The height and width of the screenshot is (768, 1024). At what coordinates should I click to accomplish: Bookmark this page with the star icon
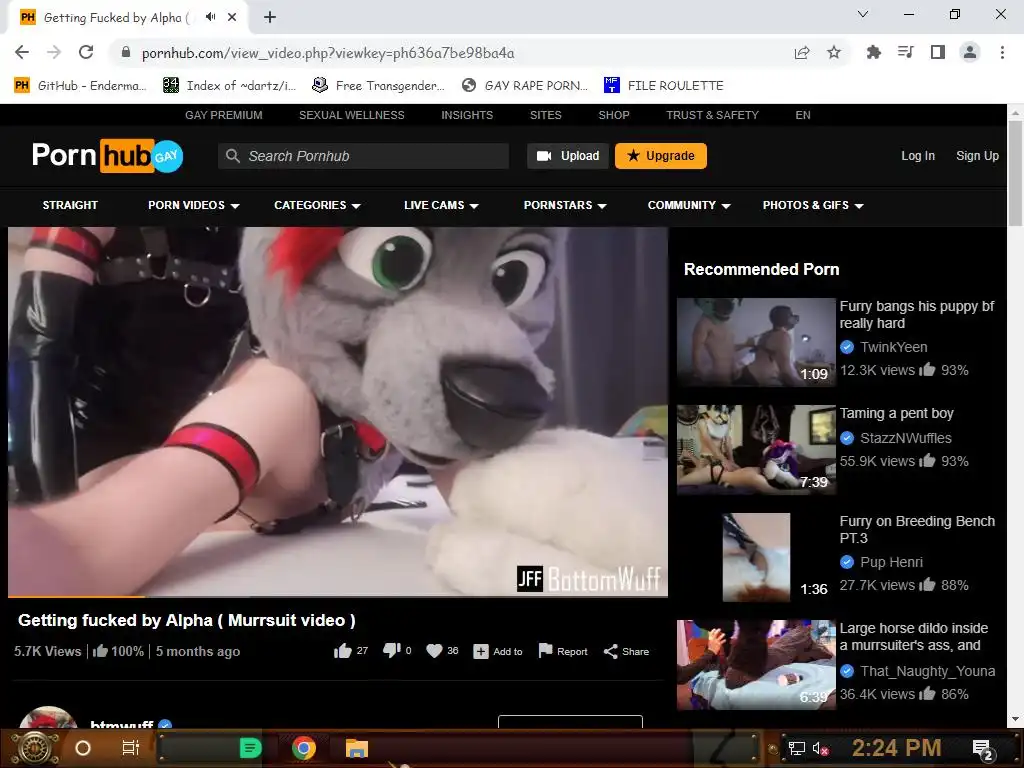tap(834, 52)
